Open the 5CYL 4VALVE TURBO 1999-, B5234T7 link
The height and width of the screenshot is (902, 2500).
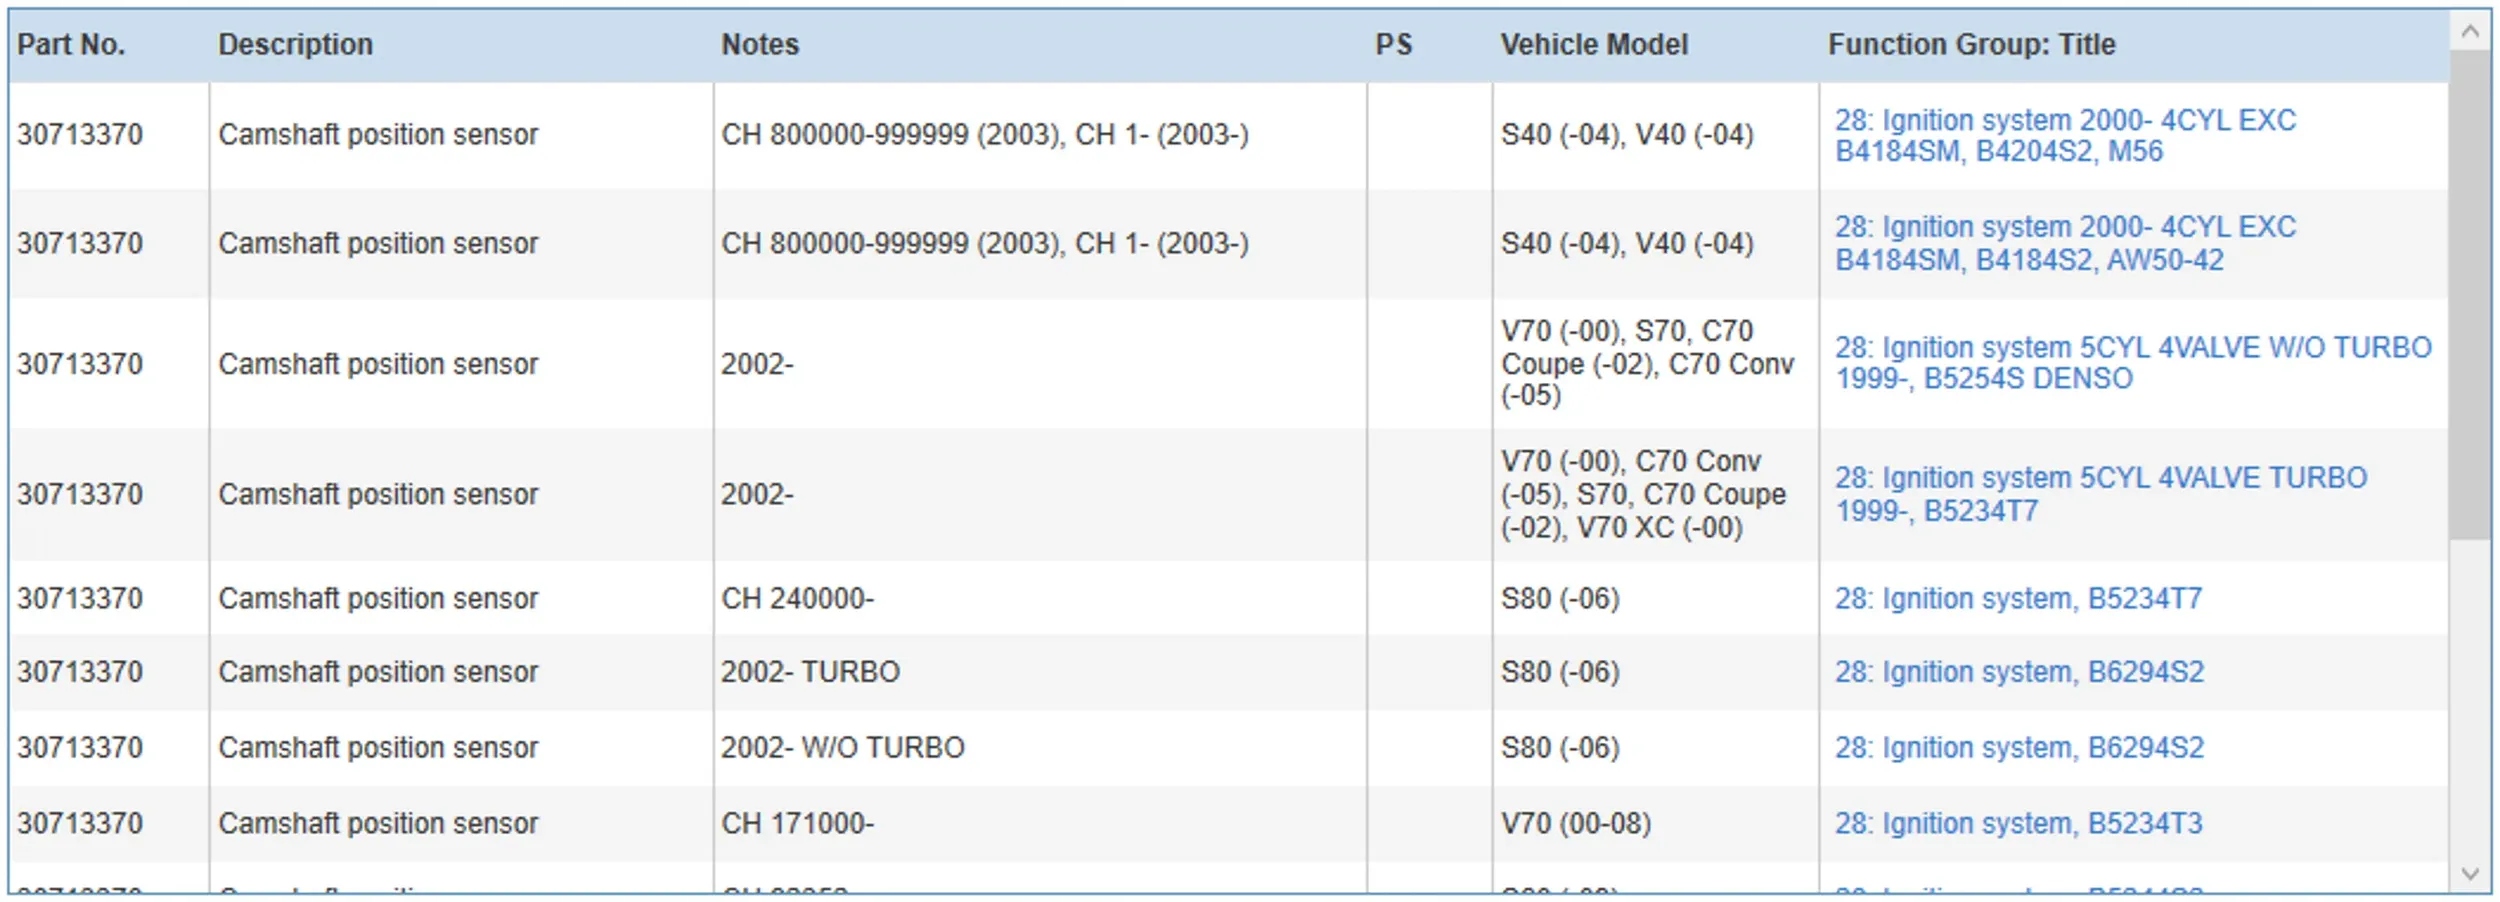[x=2100, y=494]
